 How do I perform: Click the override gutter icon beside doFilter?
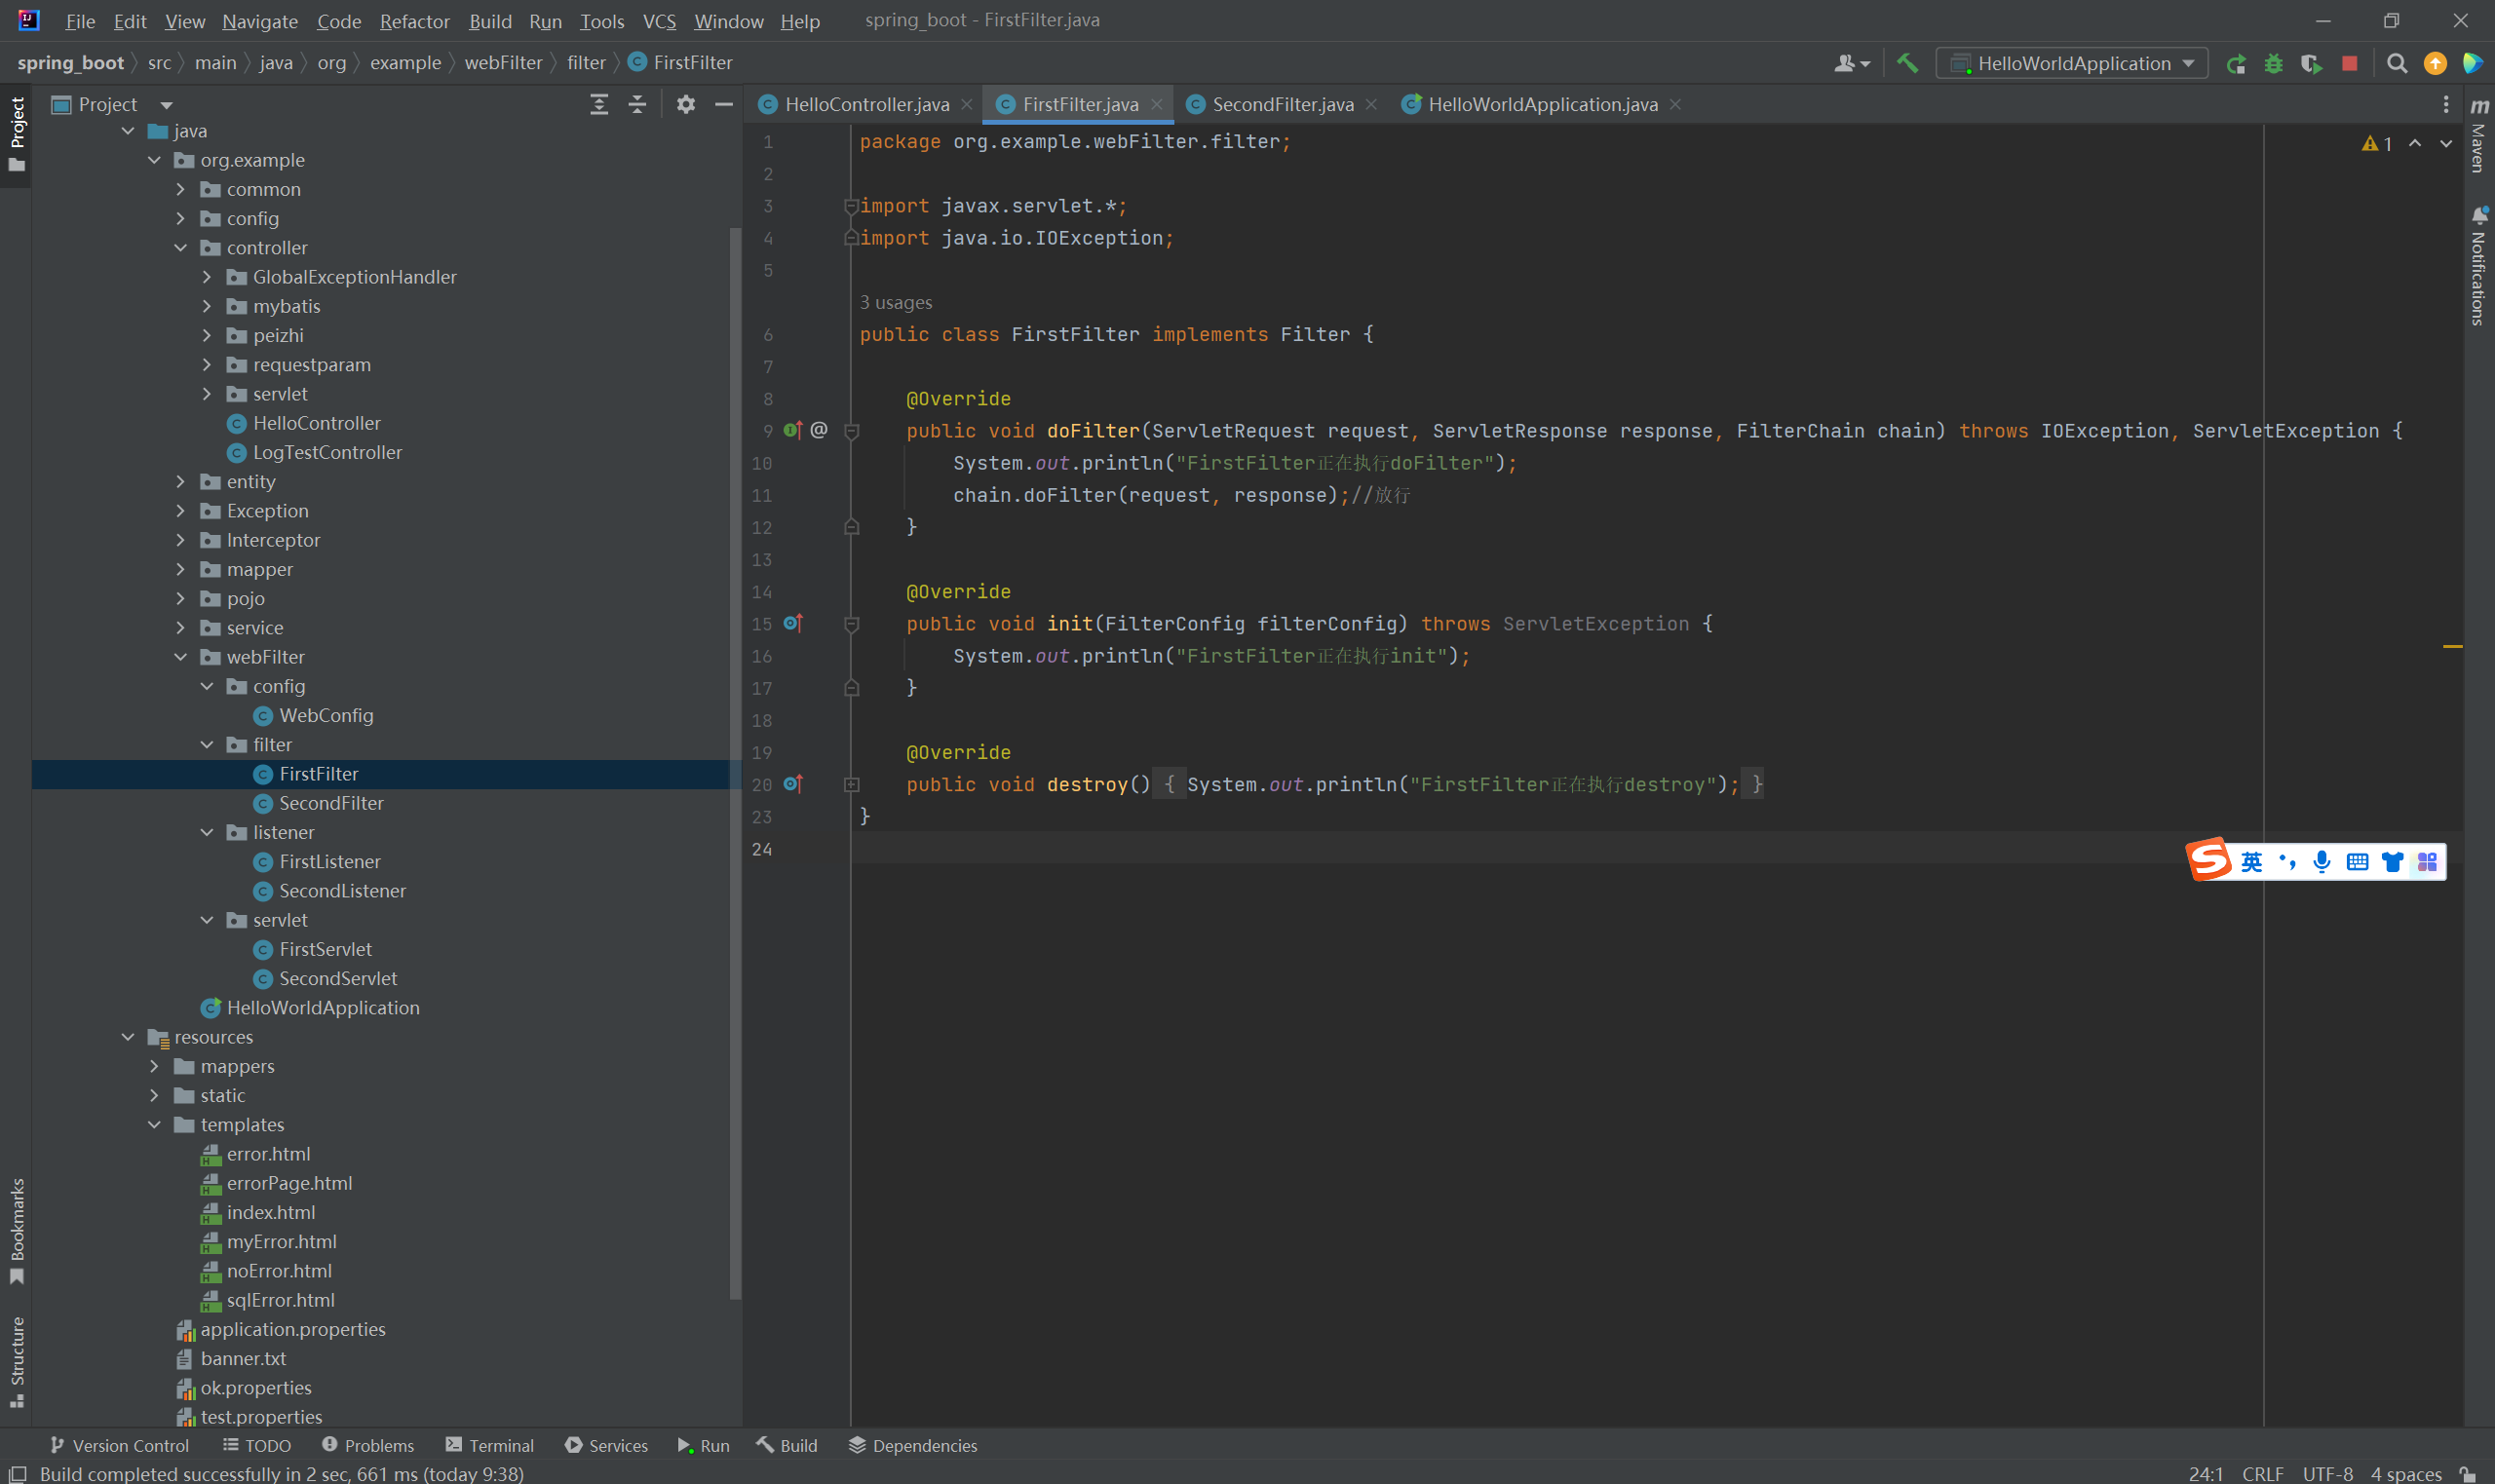tap(792, 430)
